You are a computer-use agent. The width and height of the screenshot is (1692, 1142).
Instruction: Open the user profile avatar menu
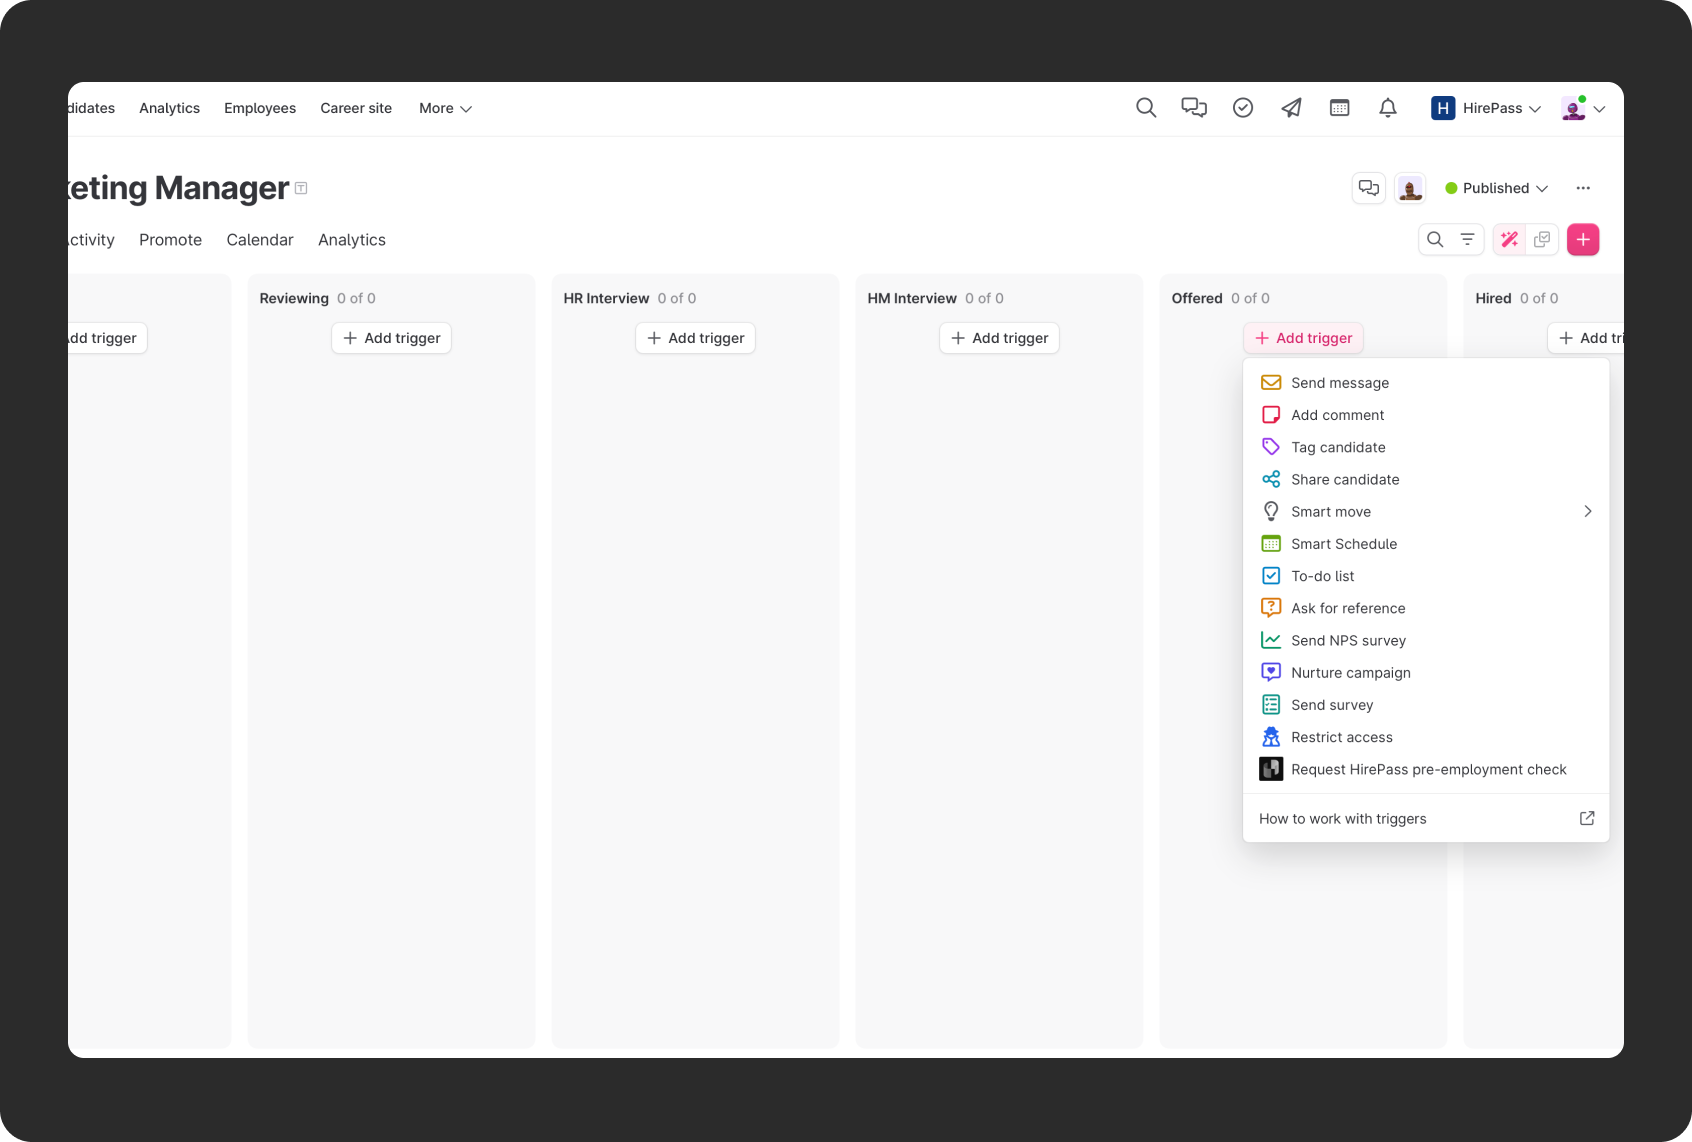[1584, 108]
